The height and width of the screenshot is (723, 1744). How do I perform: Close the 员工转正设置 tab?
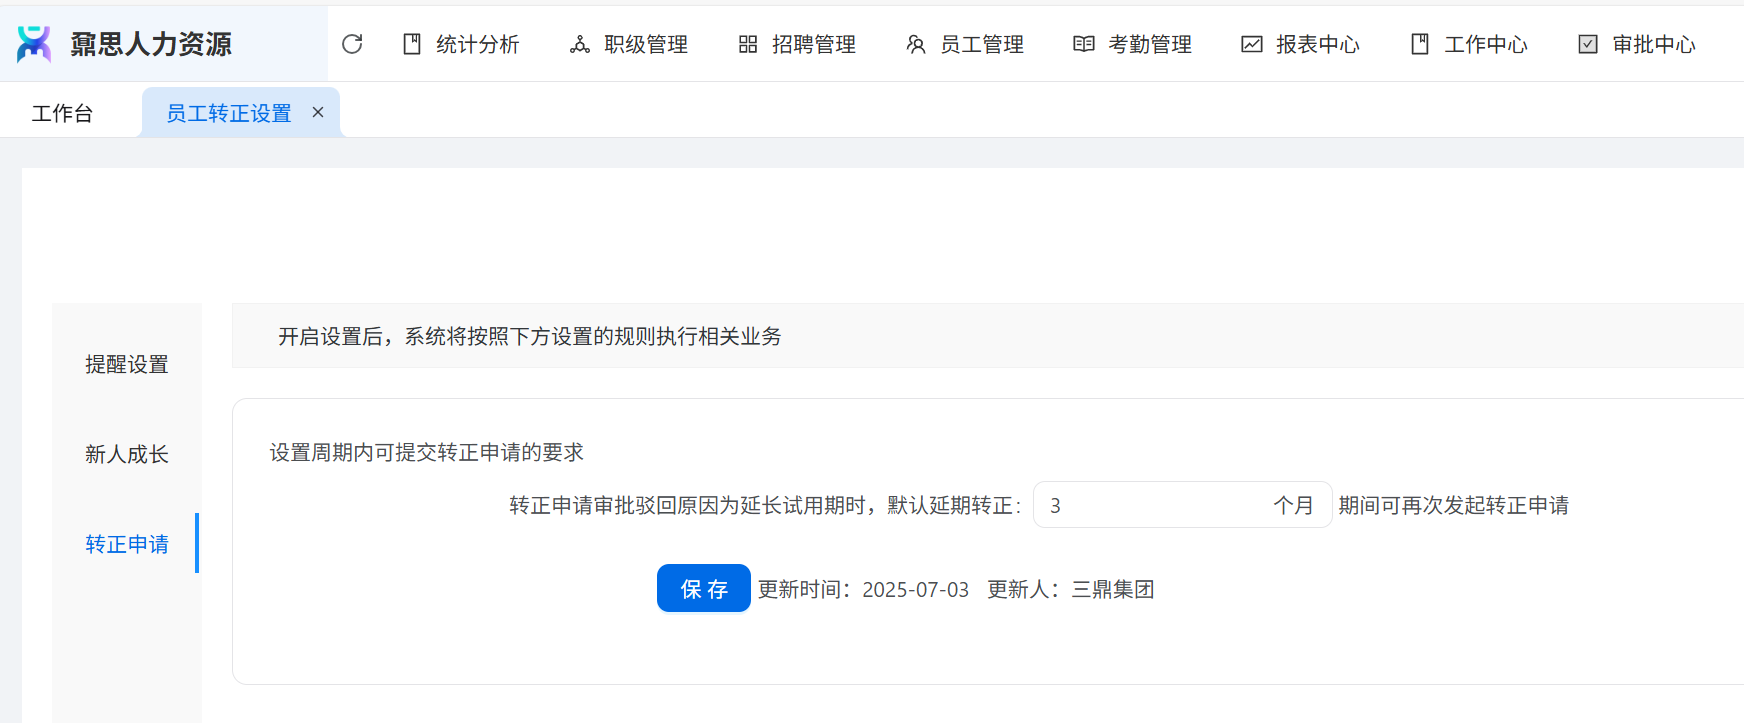pyautogui.click(x=318, y=112)
